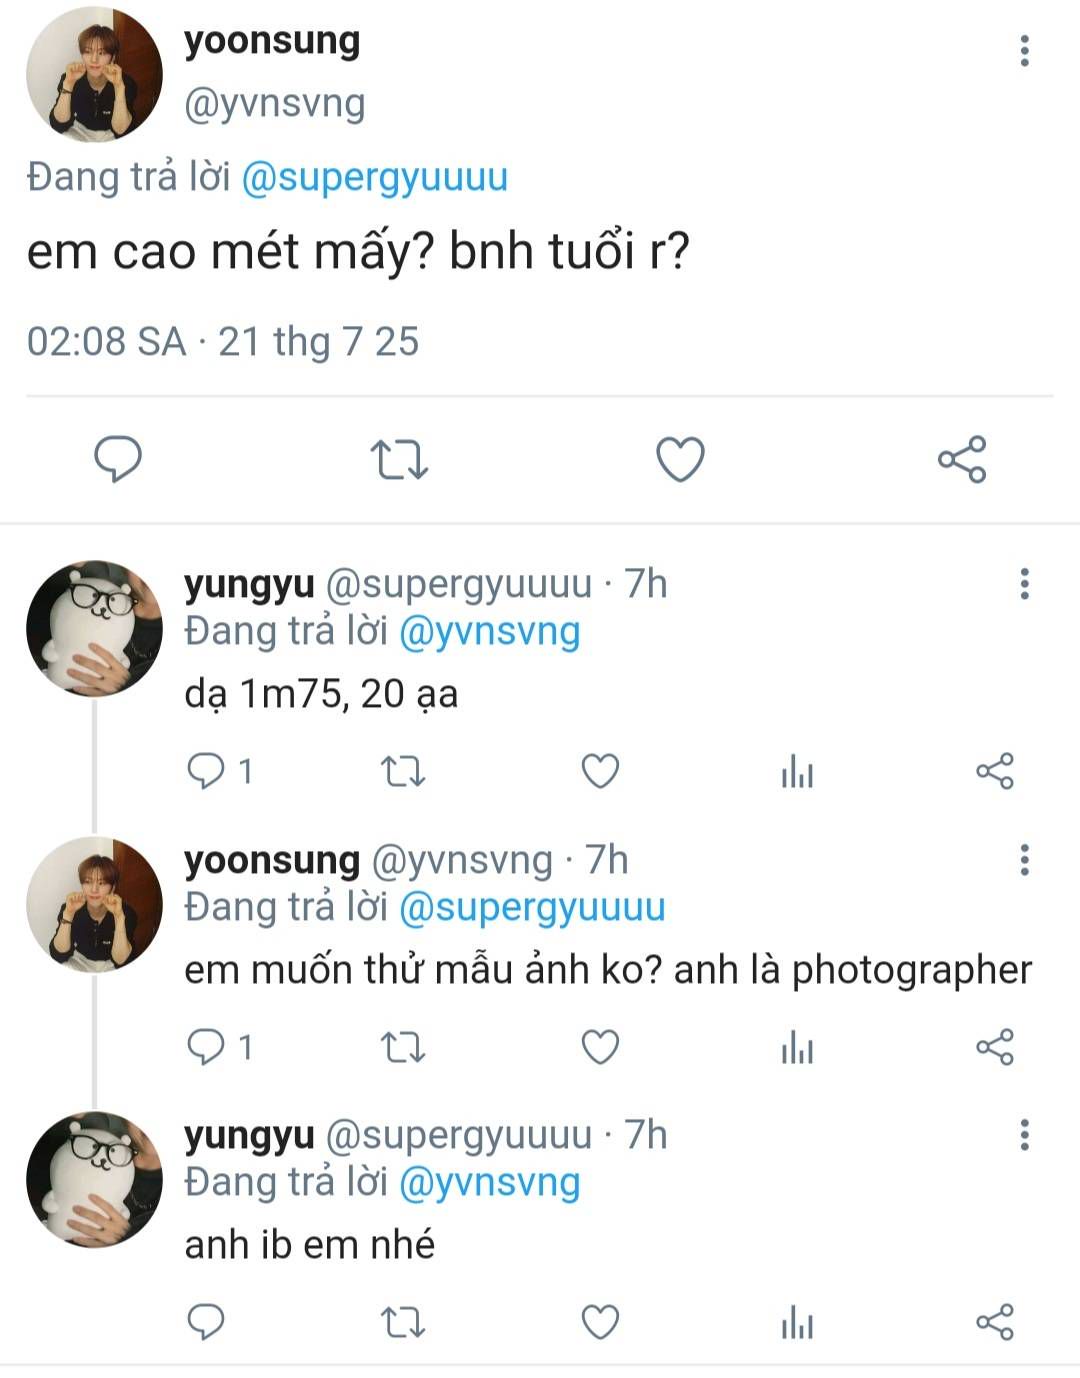The height and width of the screenshot is (1378, 1080).
Task: Open yoonsung's profile picture on main tweet
Action: (94, 74)
